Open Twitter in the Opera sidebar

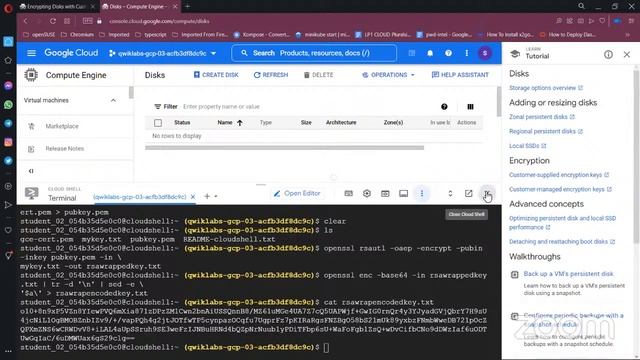tap(8, 161)
